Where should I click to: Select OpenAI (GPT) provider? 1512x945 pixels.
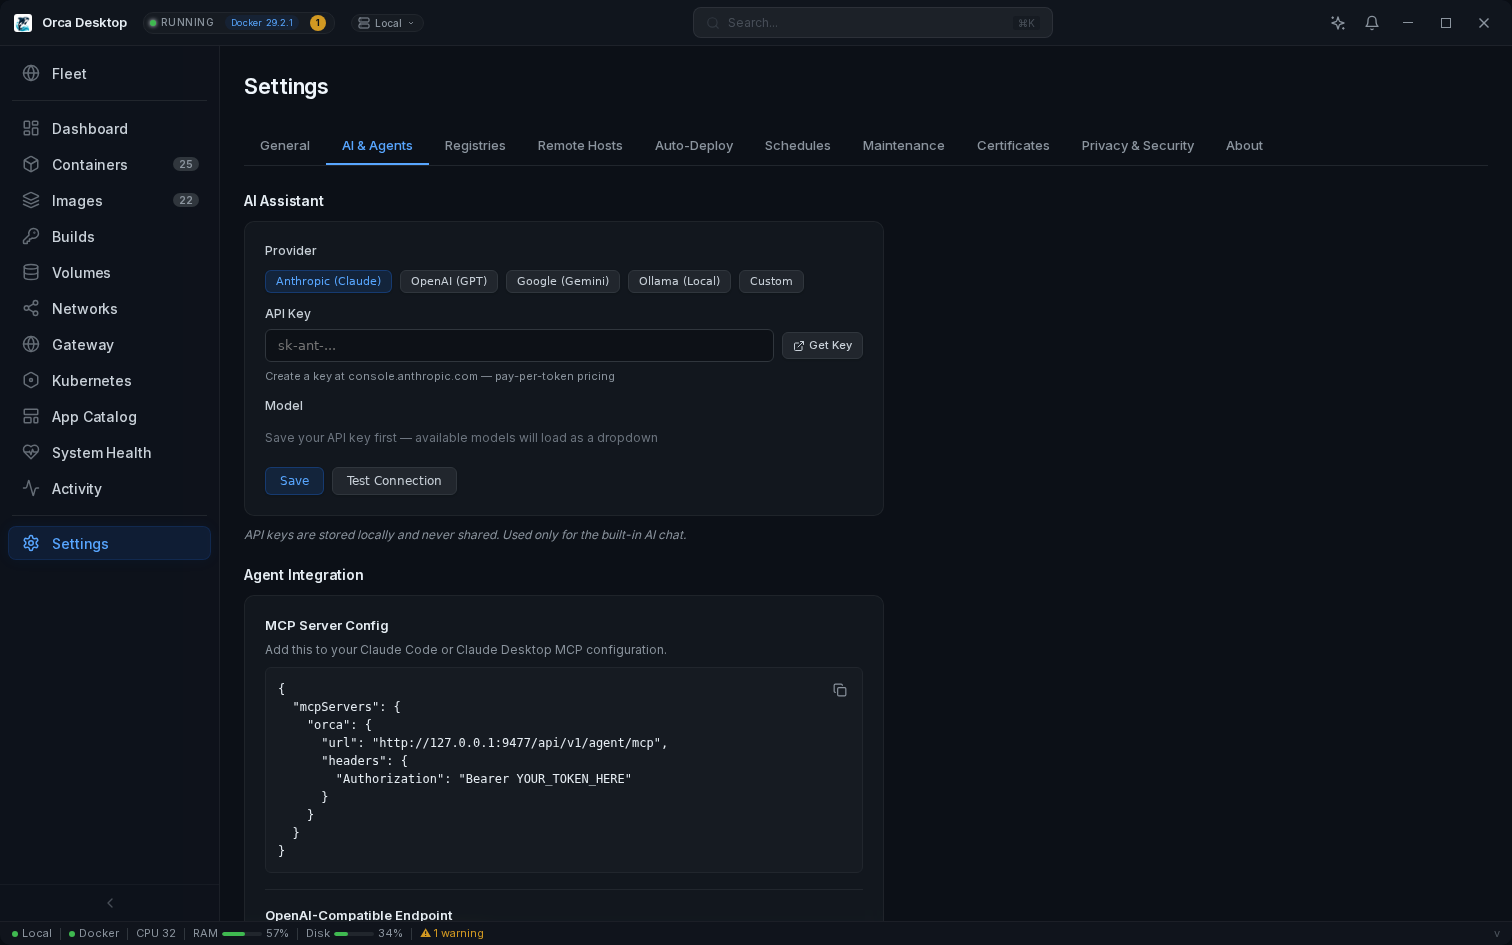[x=449, y=281]
